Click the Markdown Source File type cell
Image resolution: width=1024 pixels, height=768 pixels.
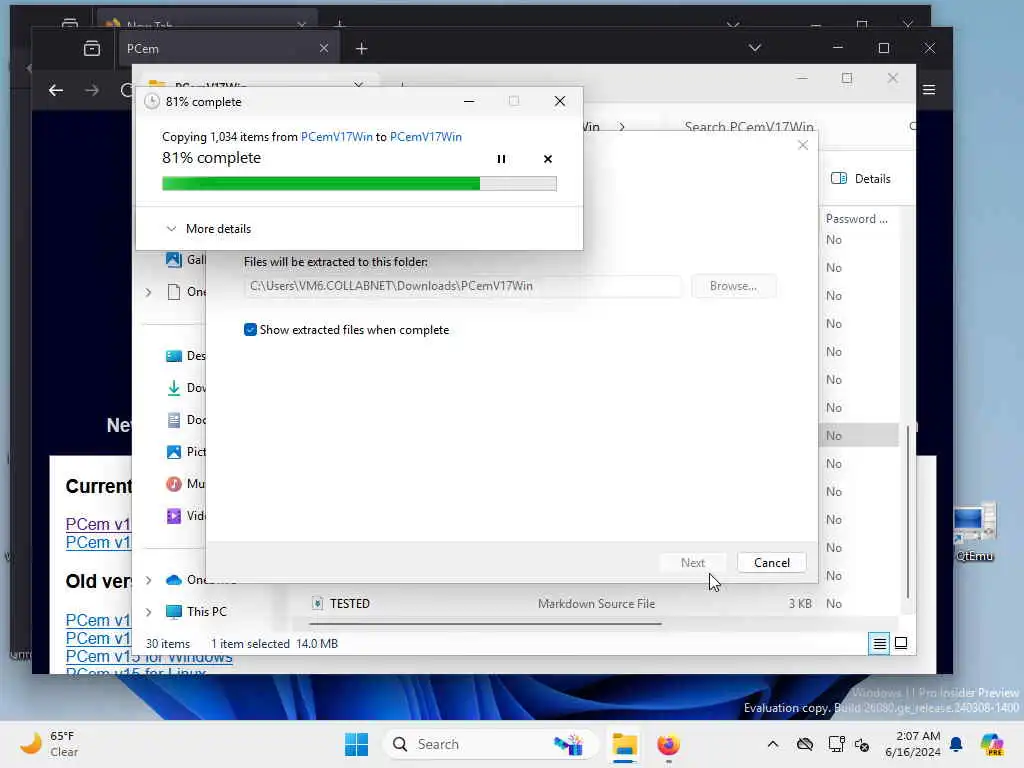tap(596, 603)
